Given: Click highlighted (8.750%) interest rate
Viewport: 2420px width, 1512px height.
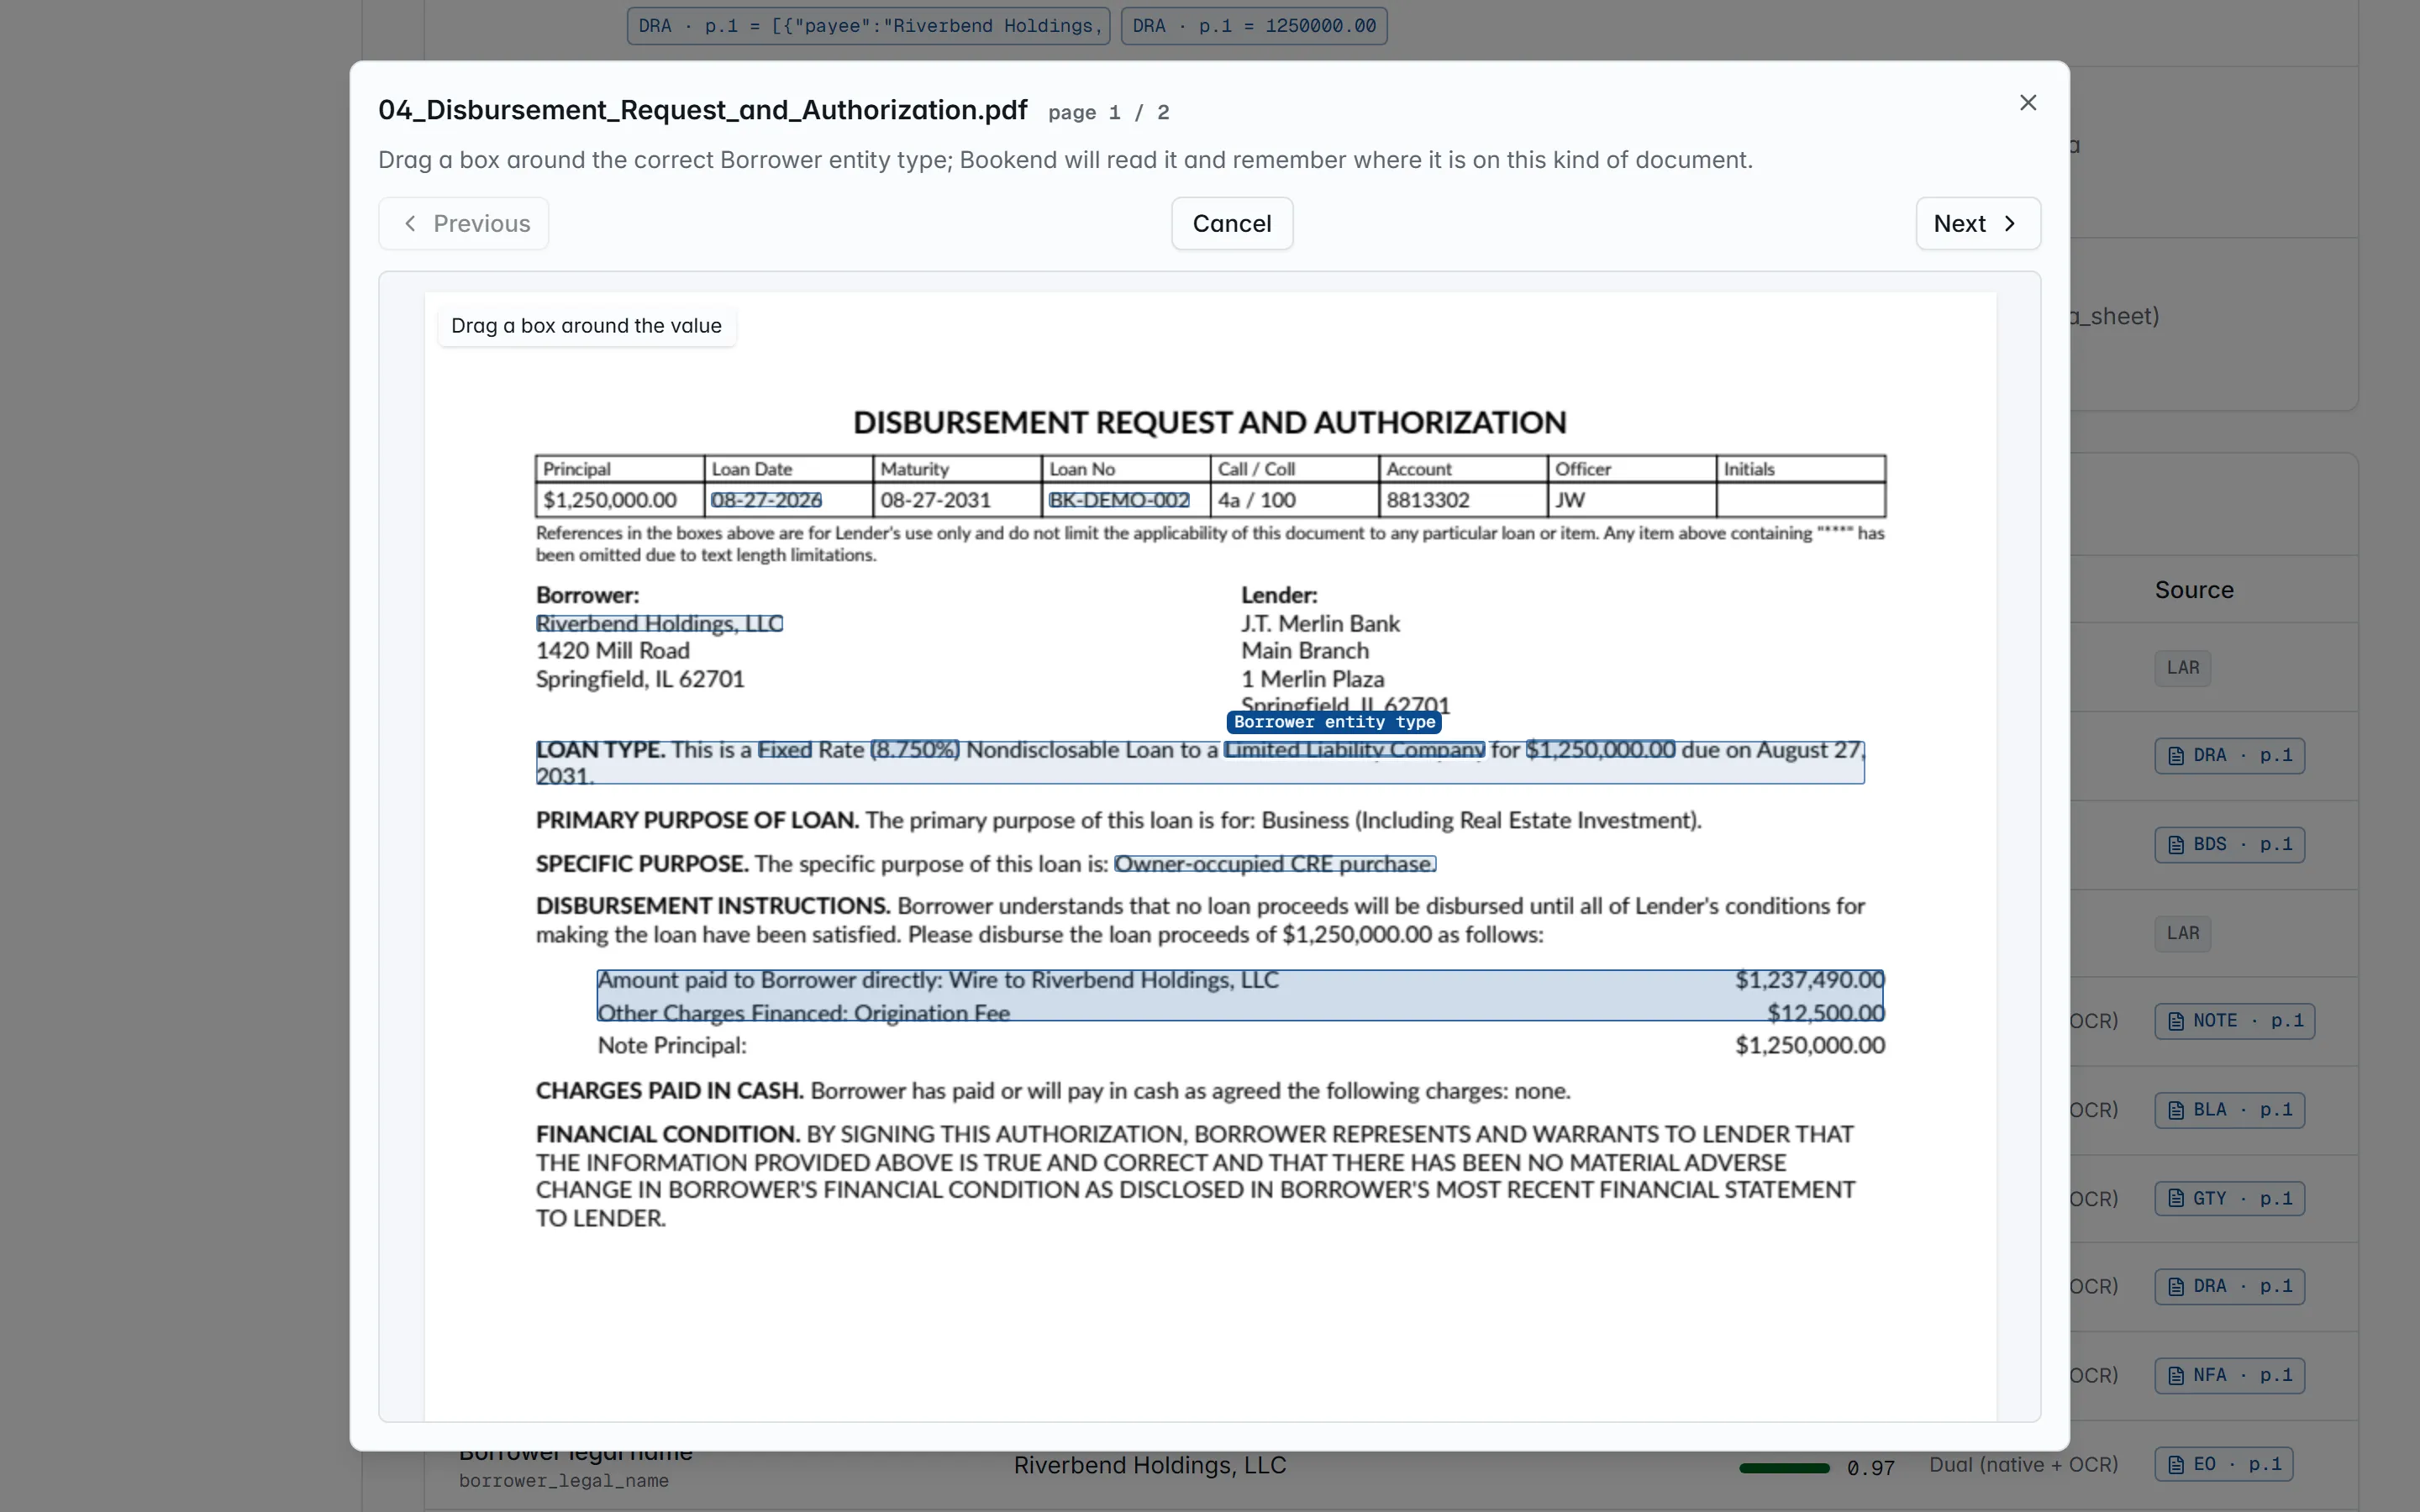Looking at the screenshot, I should 915,749.
